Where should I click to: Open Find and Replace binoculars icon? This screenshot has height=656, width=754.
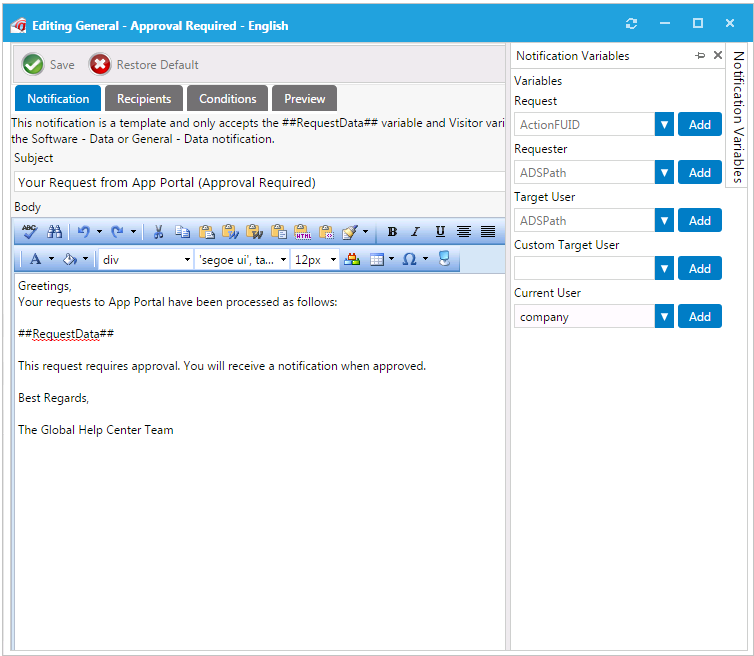coord(54,232)
